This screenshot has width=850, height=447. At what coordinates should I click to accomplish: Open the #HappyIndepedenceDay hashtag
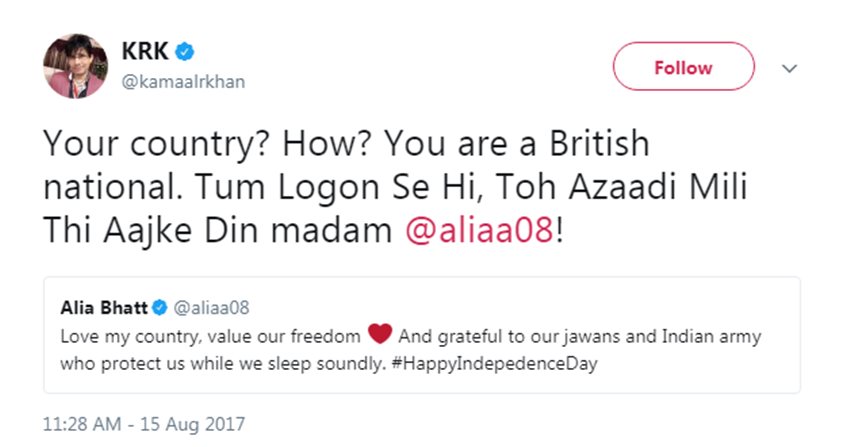click(490, 363)
